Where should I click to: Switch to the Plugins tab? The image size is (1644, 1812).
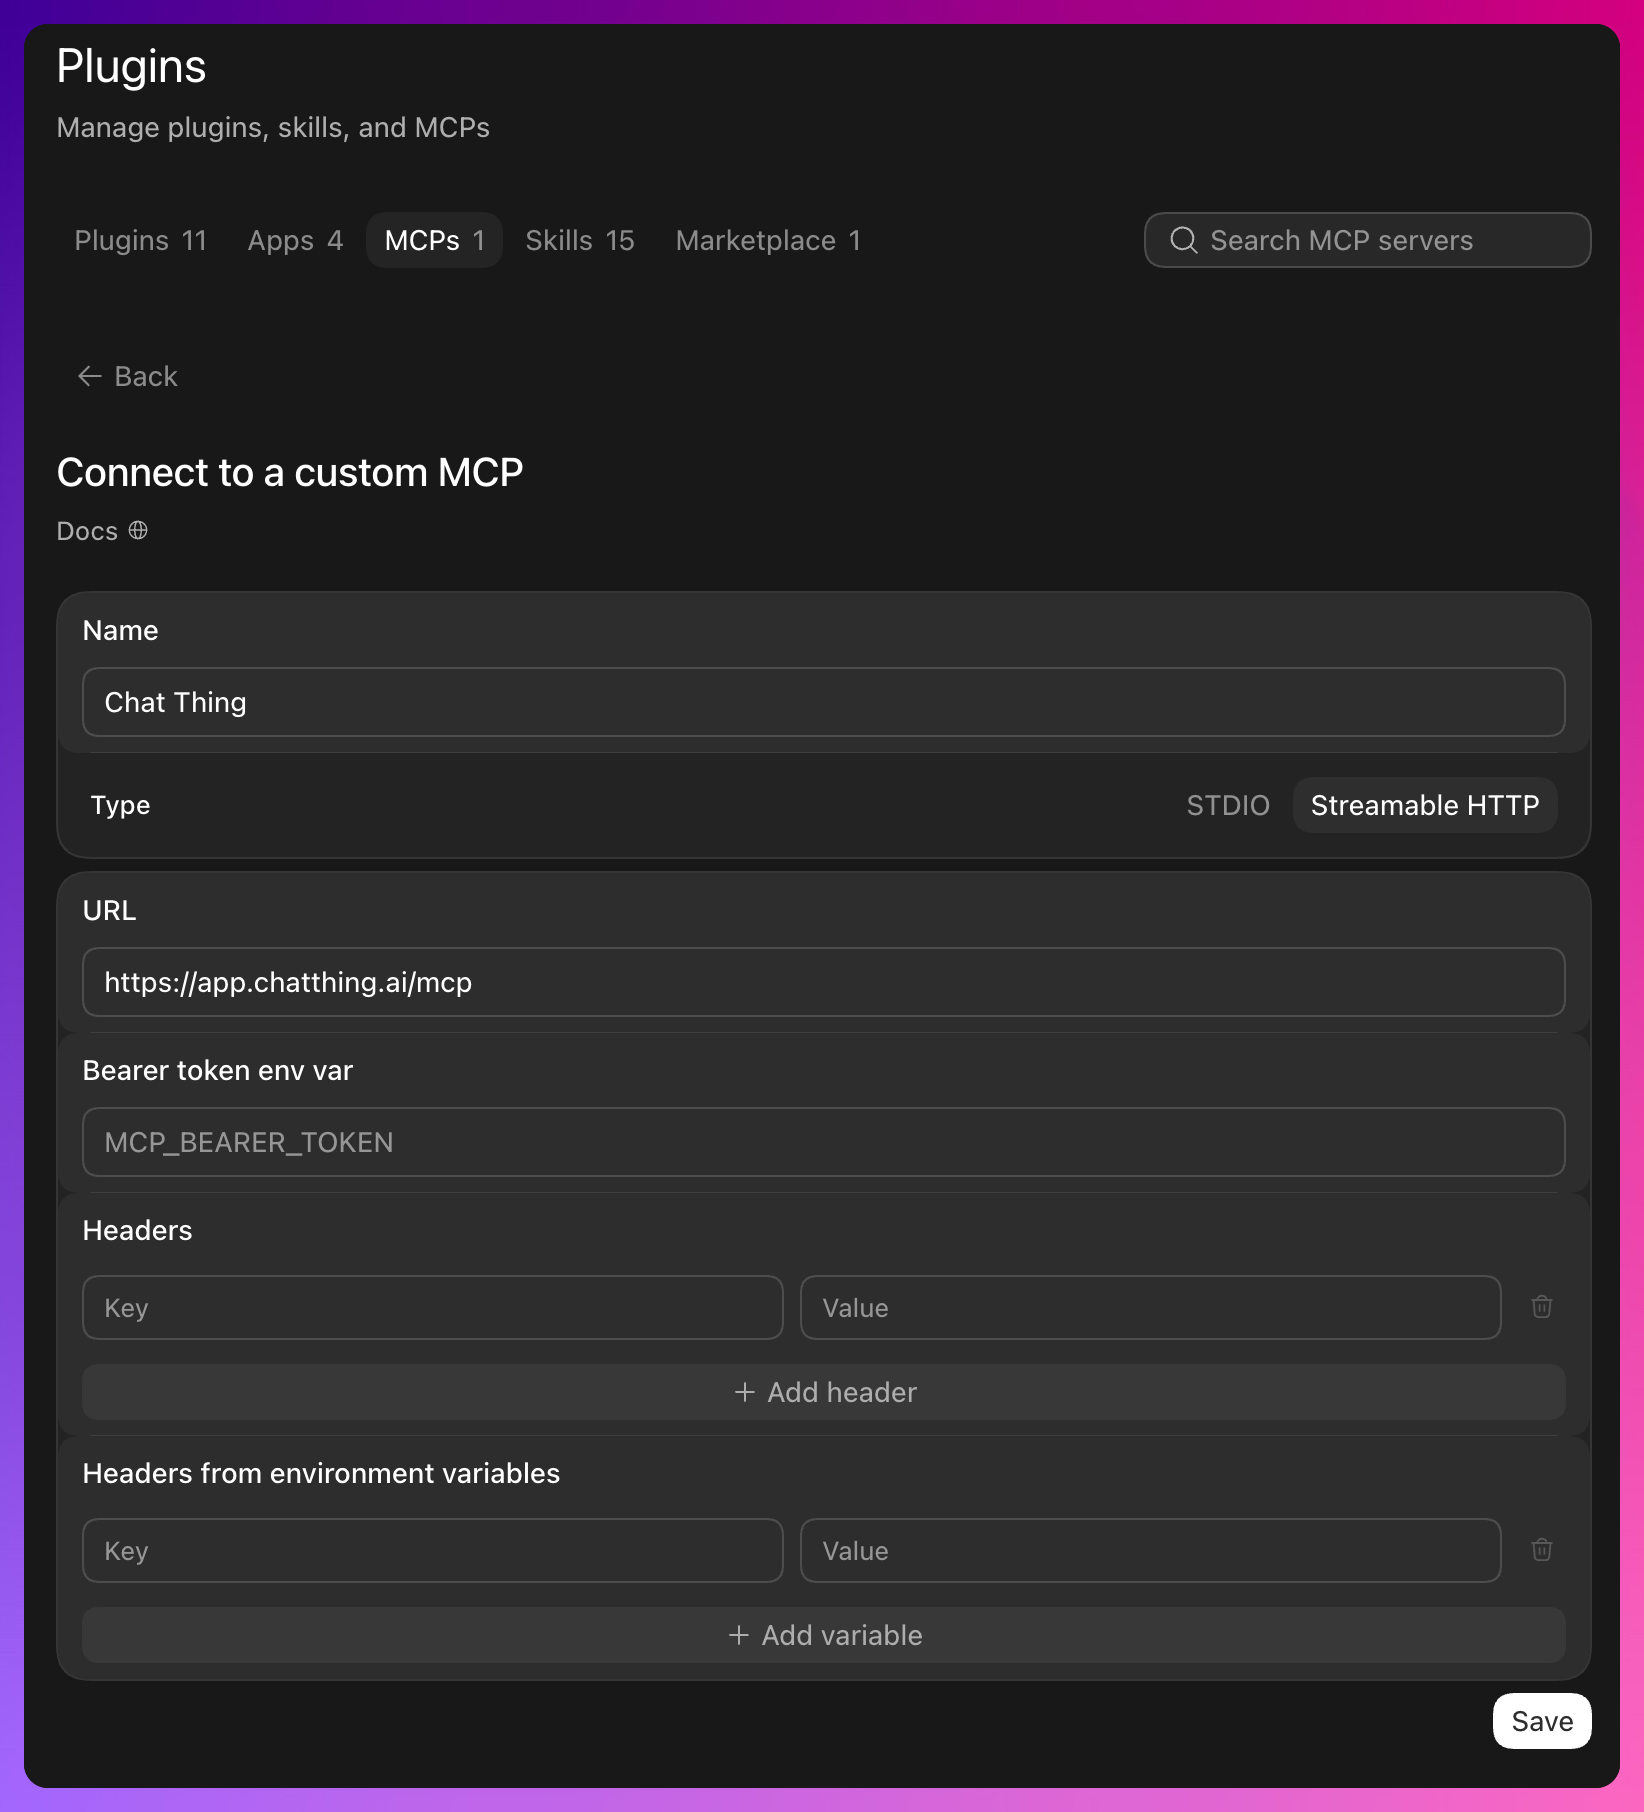140,240
